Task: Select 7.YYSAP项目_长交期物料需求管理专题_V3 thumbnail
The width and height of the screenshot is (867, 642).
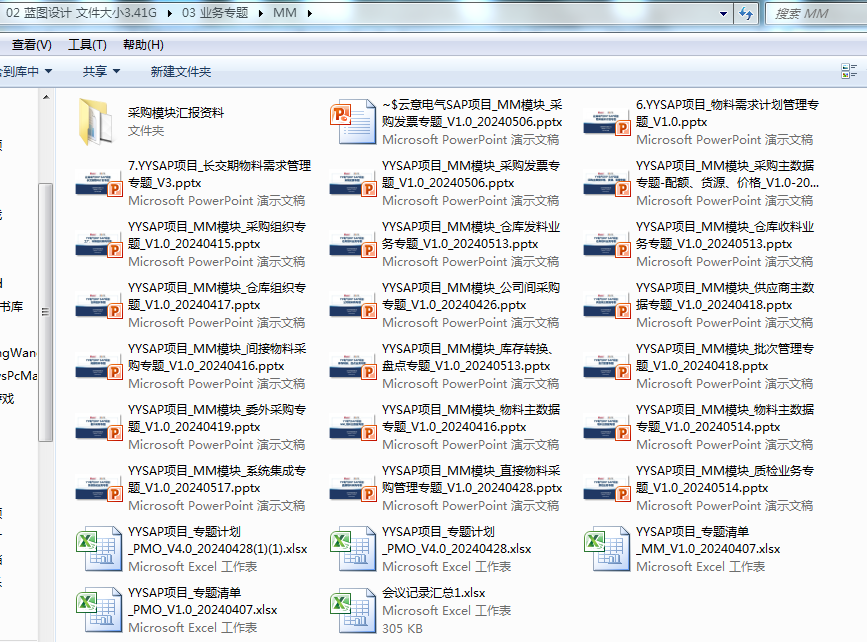Action: coord(97,182)
